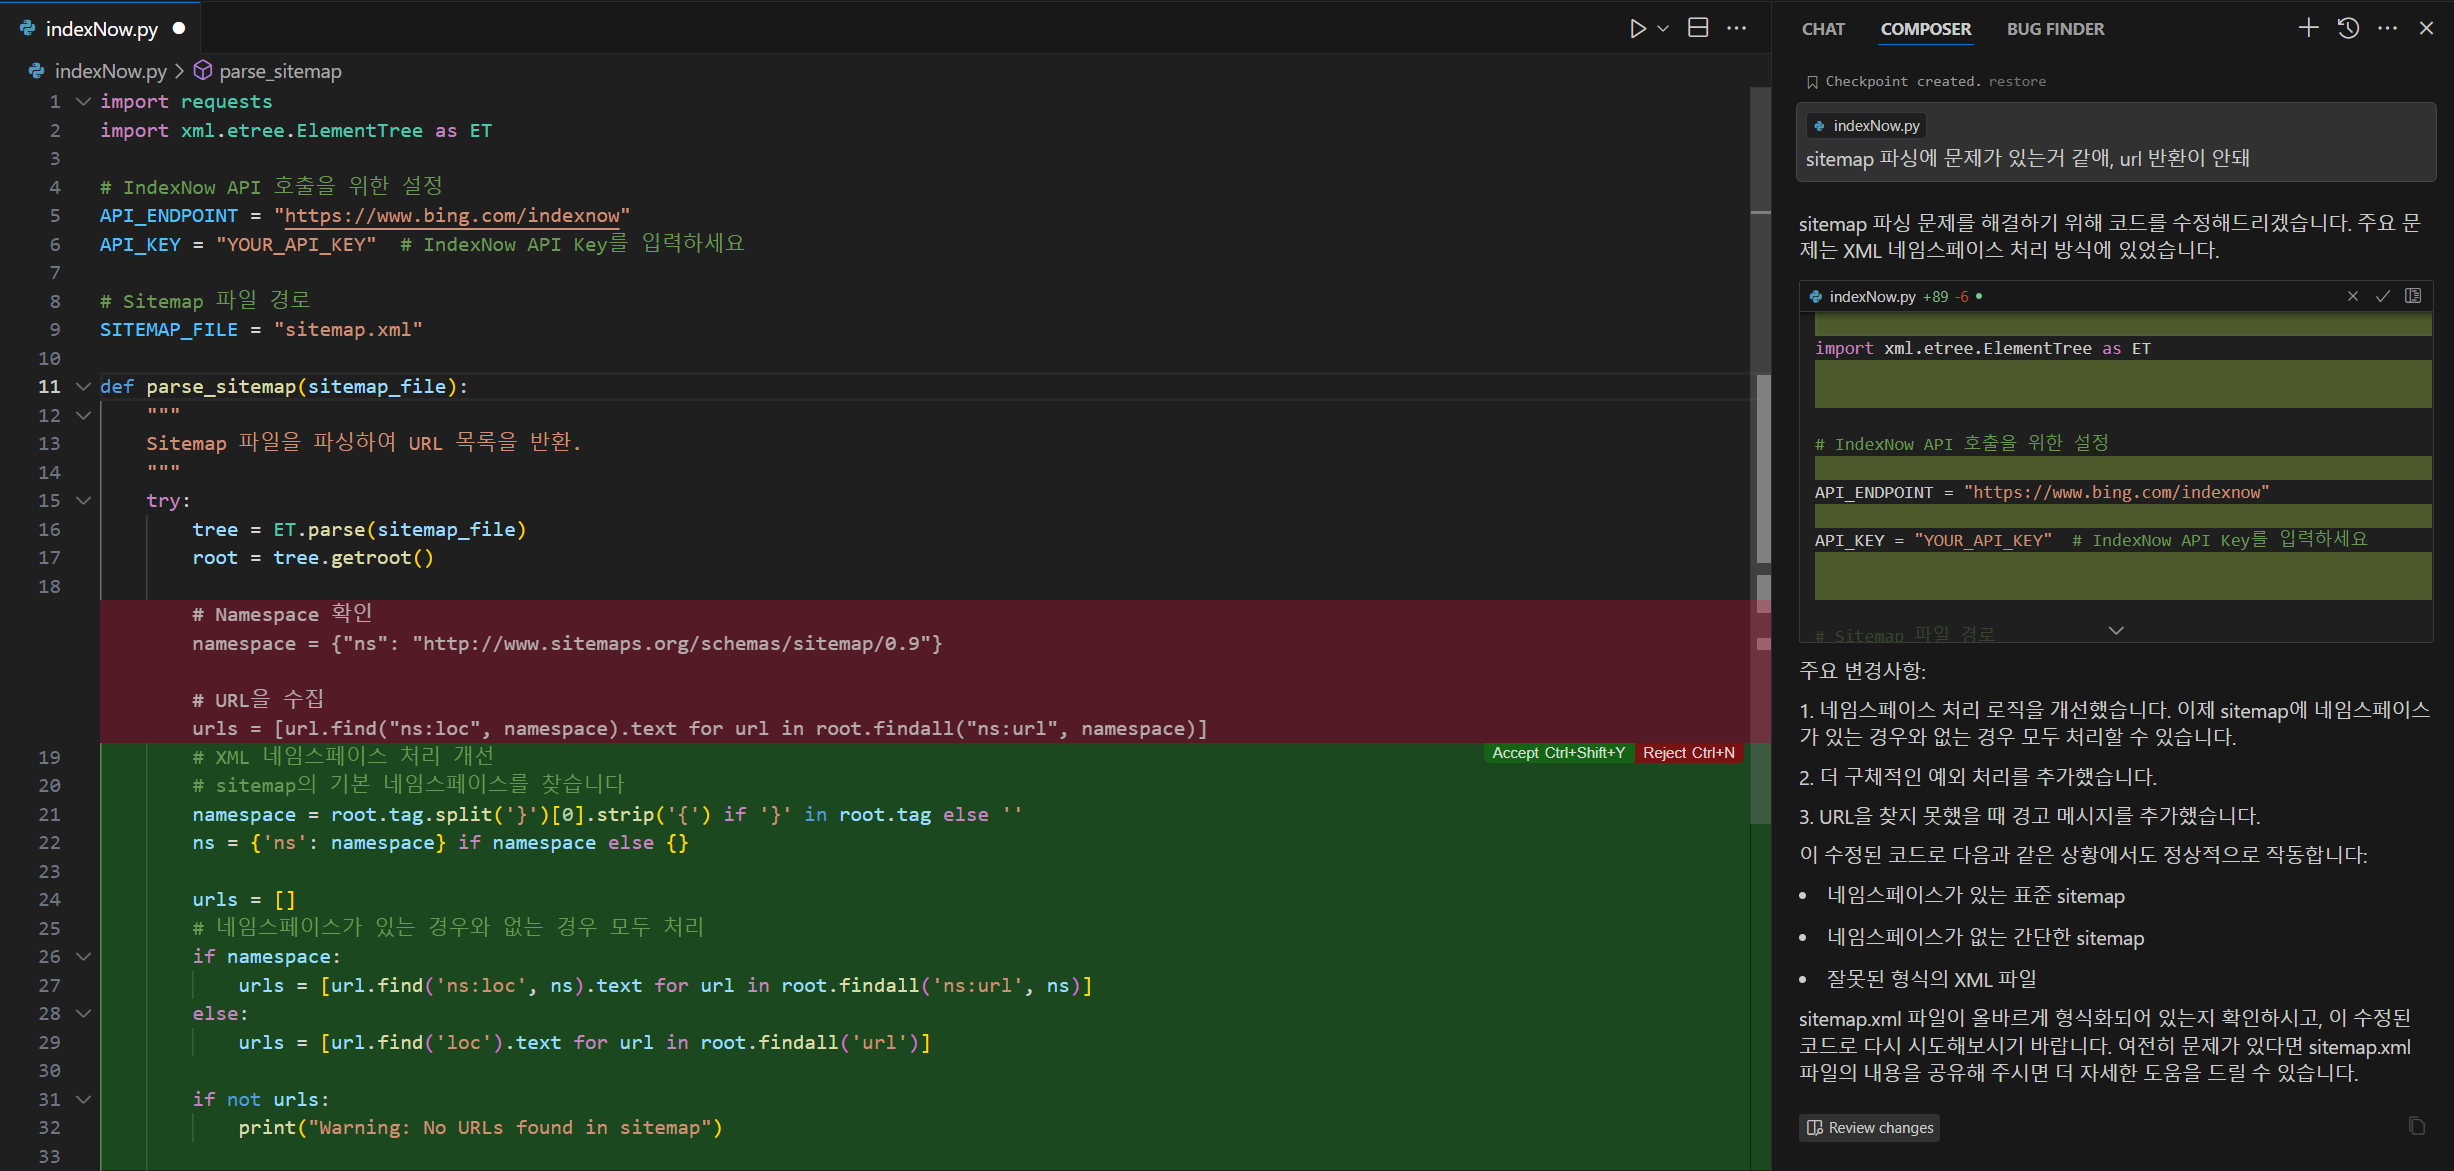Click the Python icon on indexNow.py tab

coord(27,28)
